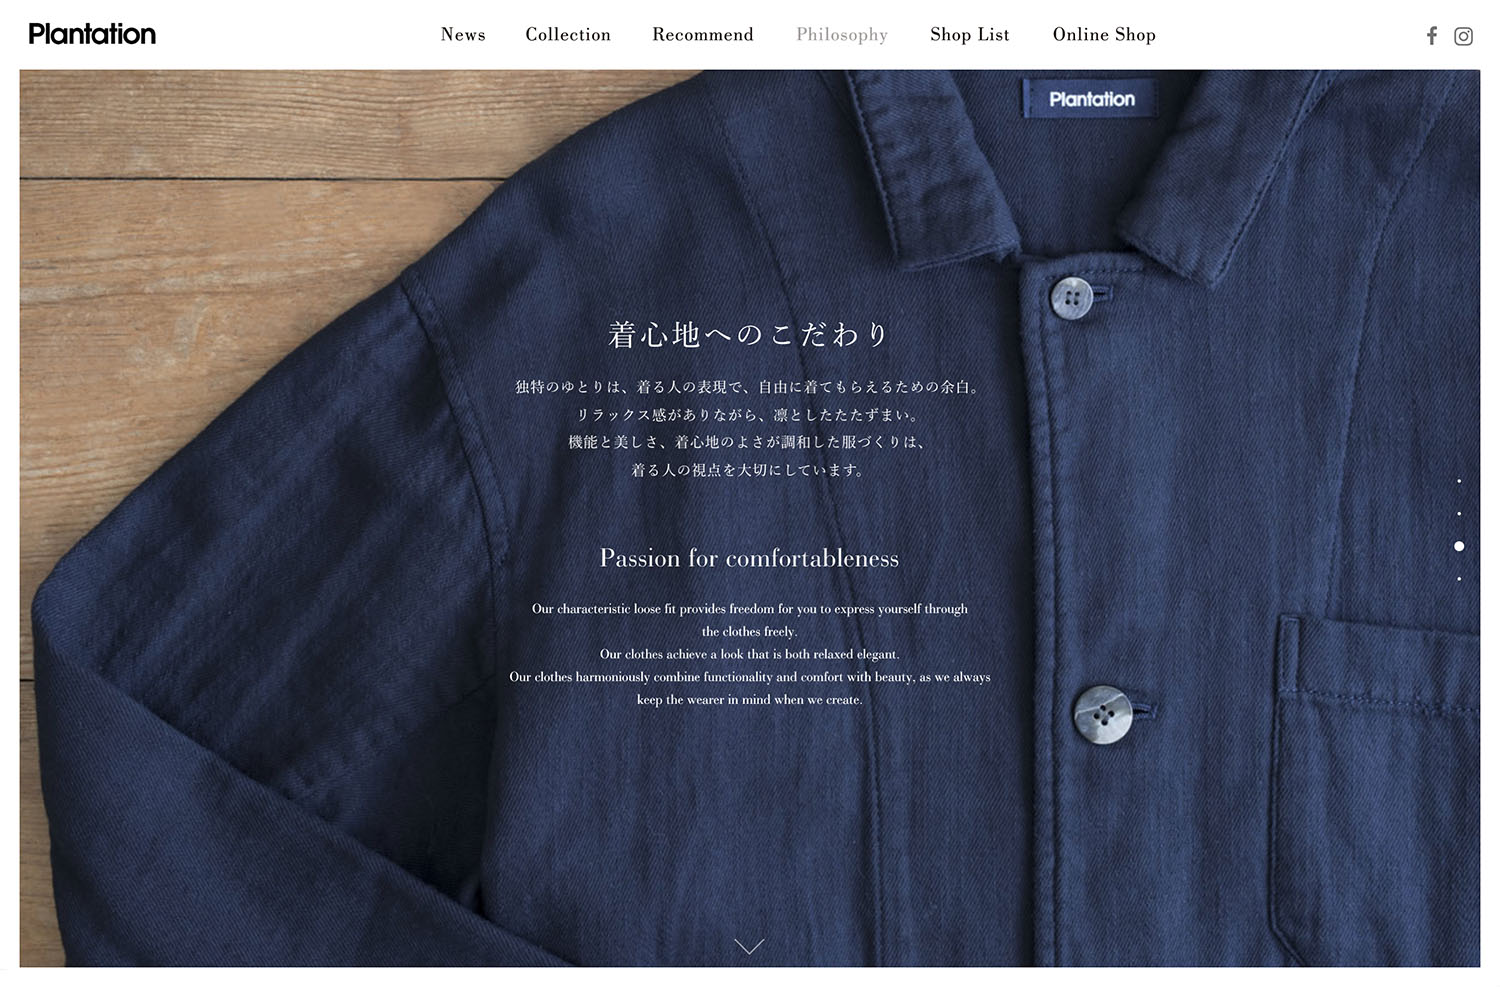Select the active third pagination dot
1500x987 pixels.
tap(1459, 546)
